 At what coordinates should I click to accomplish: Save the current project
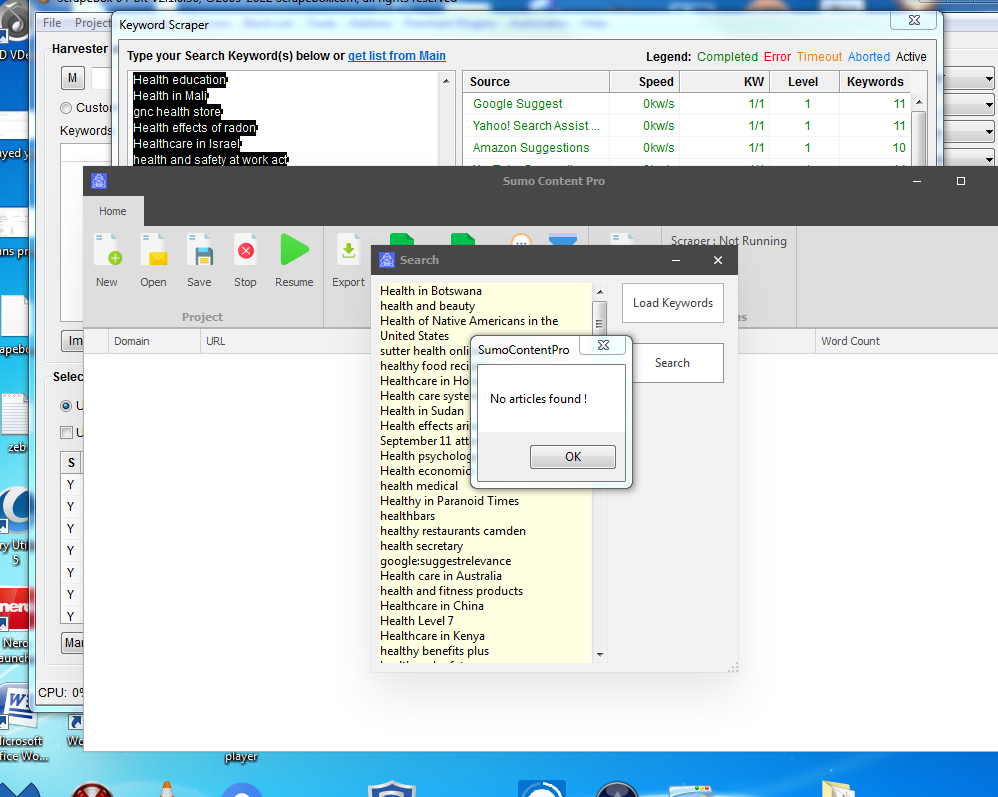[199, 260]
